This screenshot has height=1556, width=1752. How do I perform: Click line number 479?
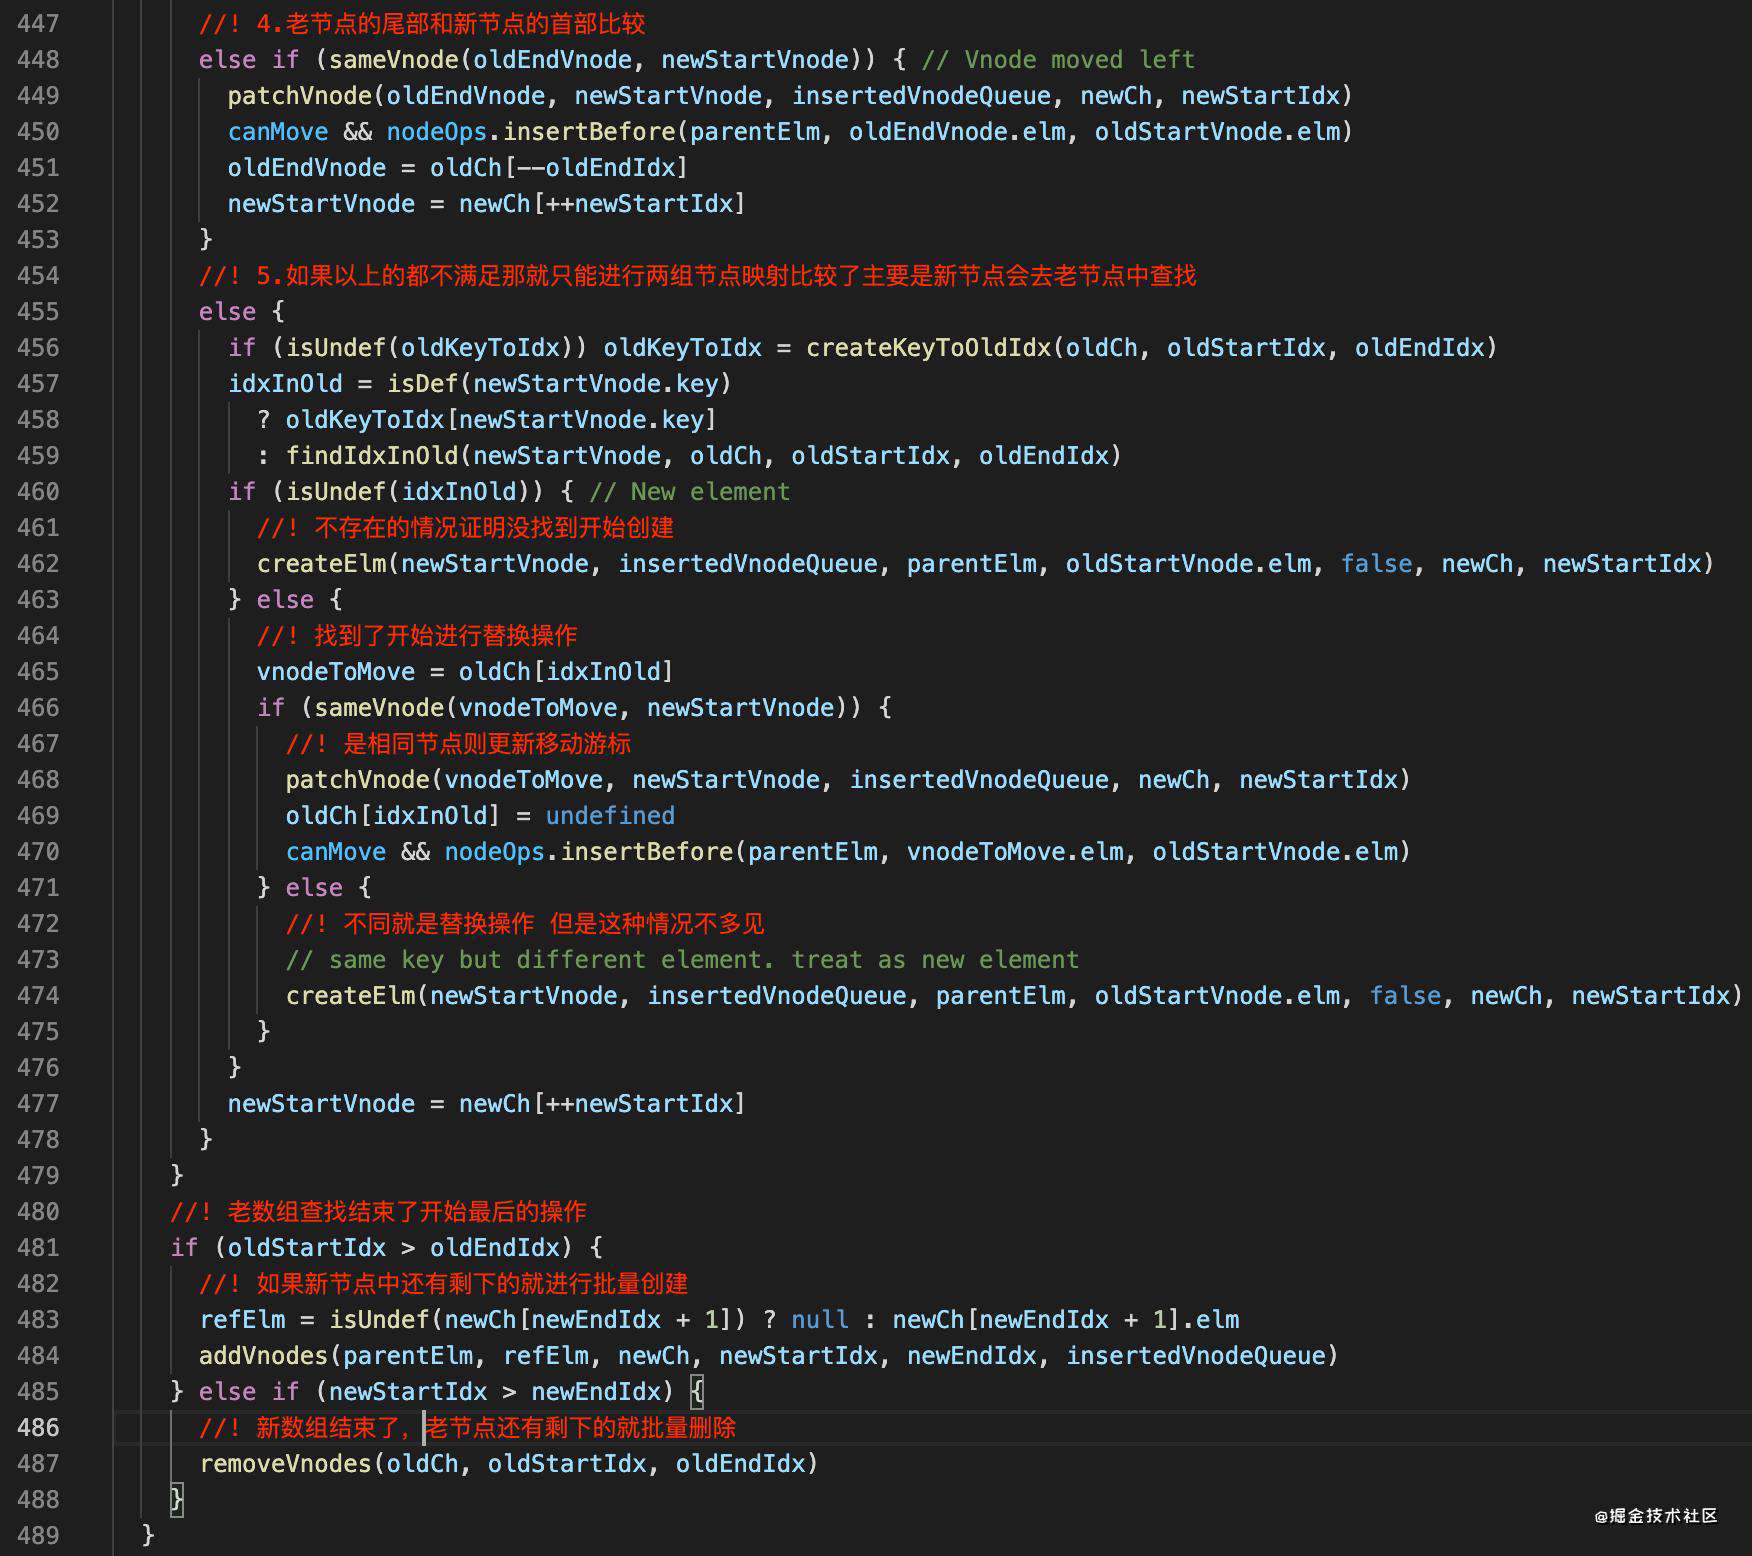tap(38, 1175)
